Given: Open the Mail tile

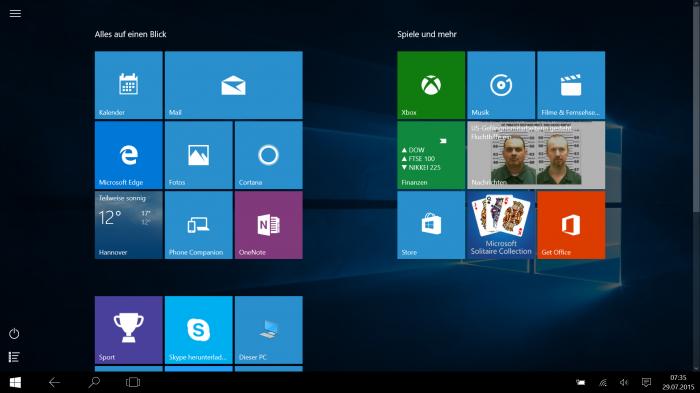Looking at the screenshot, I should coord(233,85).
